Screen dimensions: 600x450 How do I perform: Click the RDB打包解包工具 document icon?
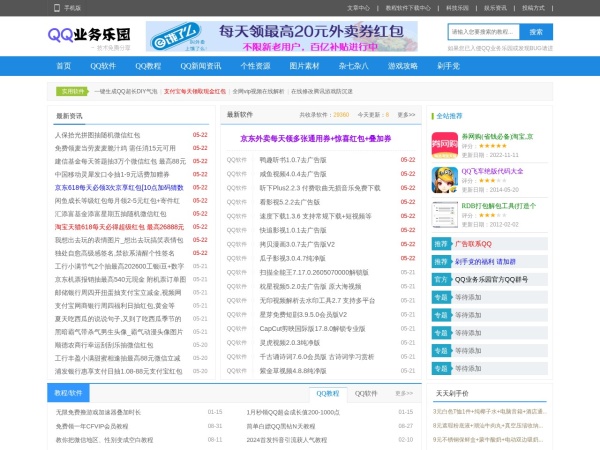click(x=445, y=215)
